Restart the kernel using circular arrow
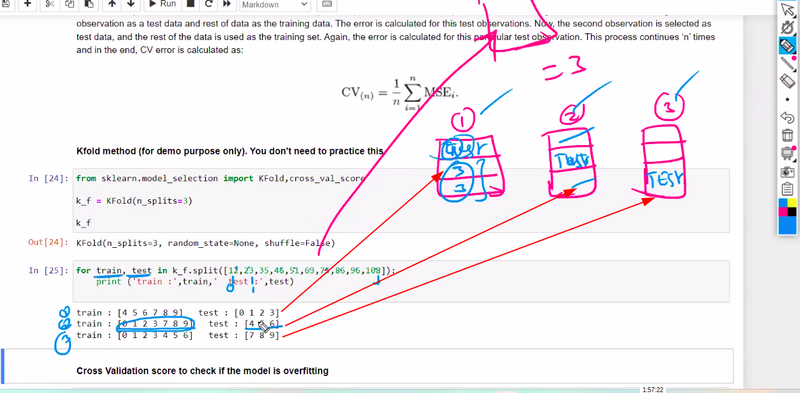The width and height of the screenshot is (800, 393). [x=208, y=4]
